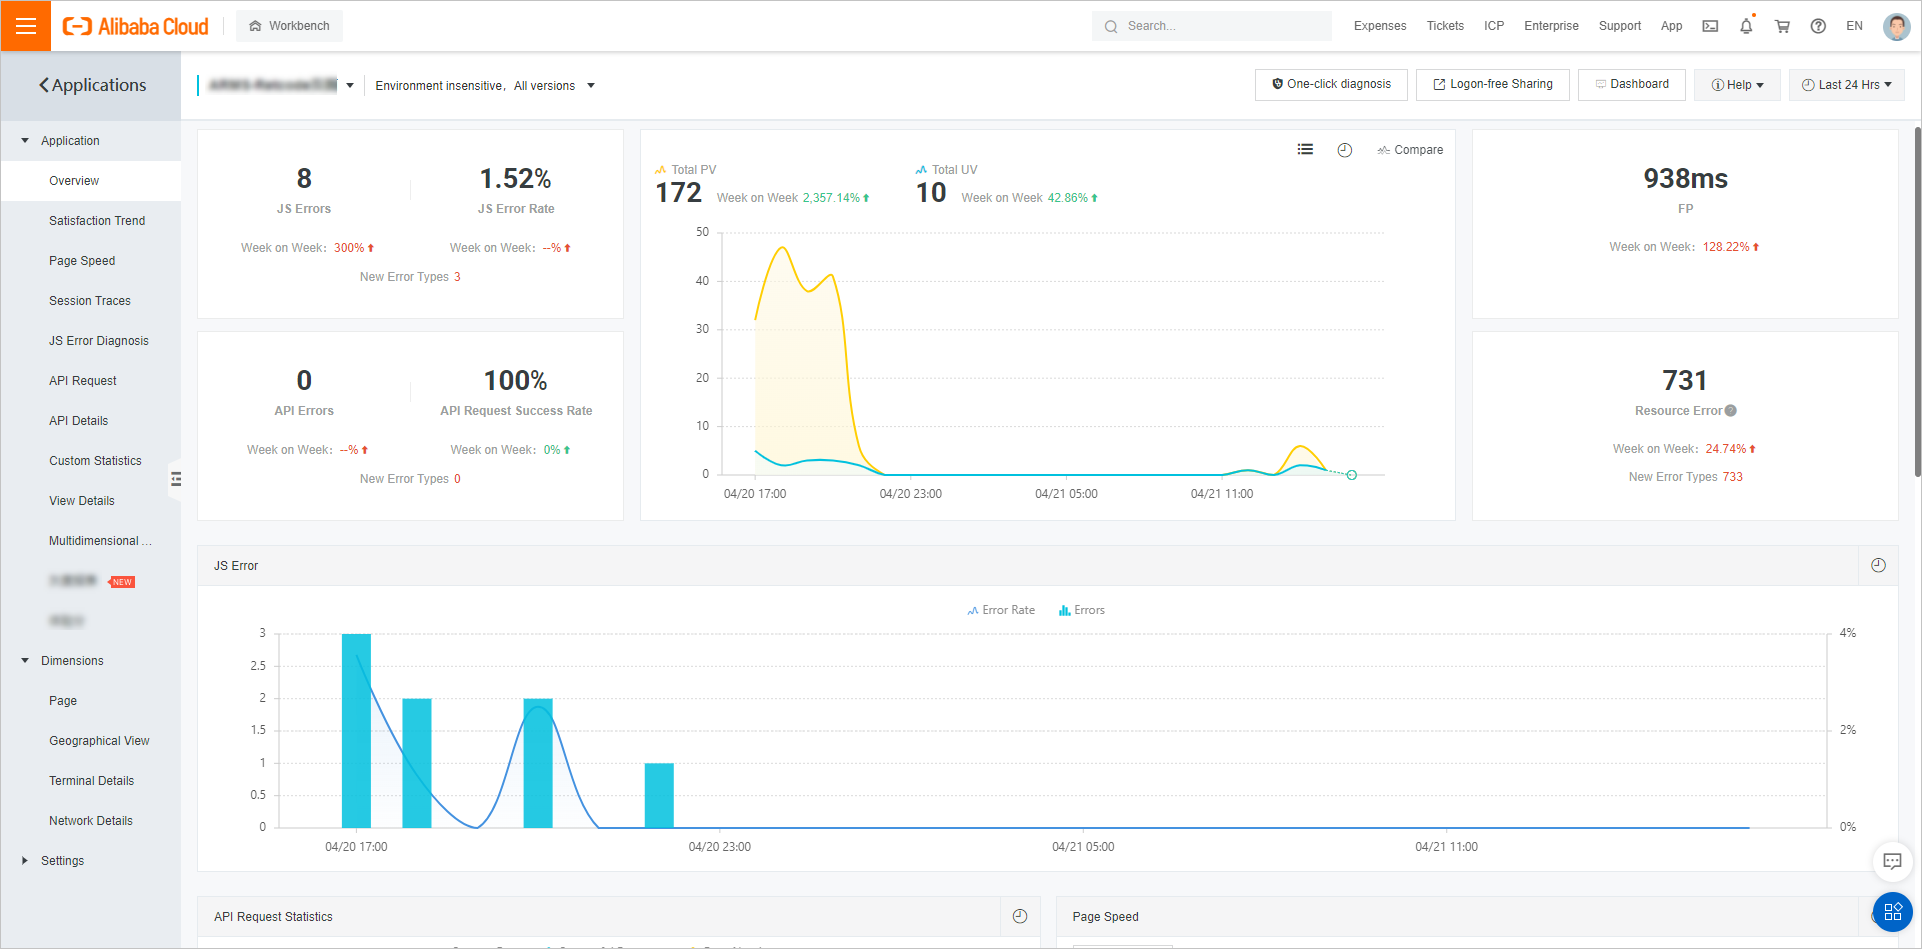1922x949 pixels.
Task: Open the list view icon on the PV chart
Action: (1305, 149)
